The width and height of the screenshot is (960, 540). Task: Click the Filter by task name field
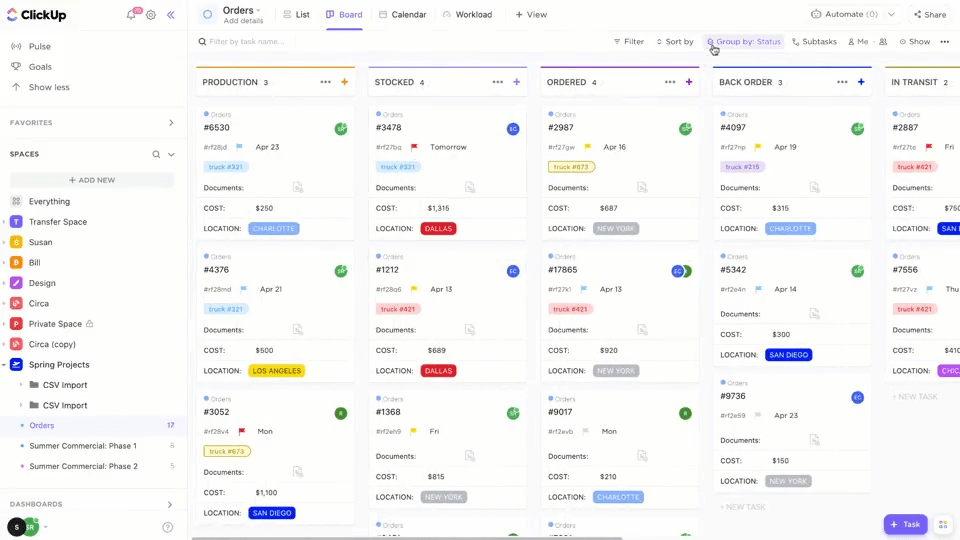coord(247,42)
